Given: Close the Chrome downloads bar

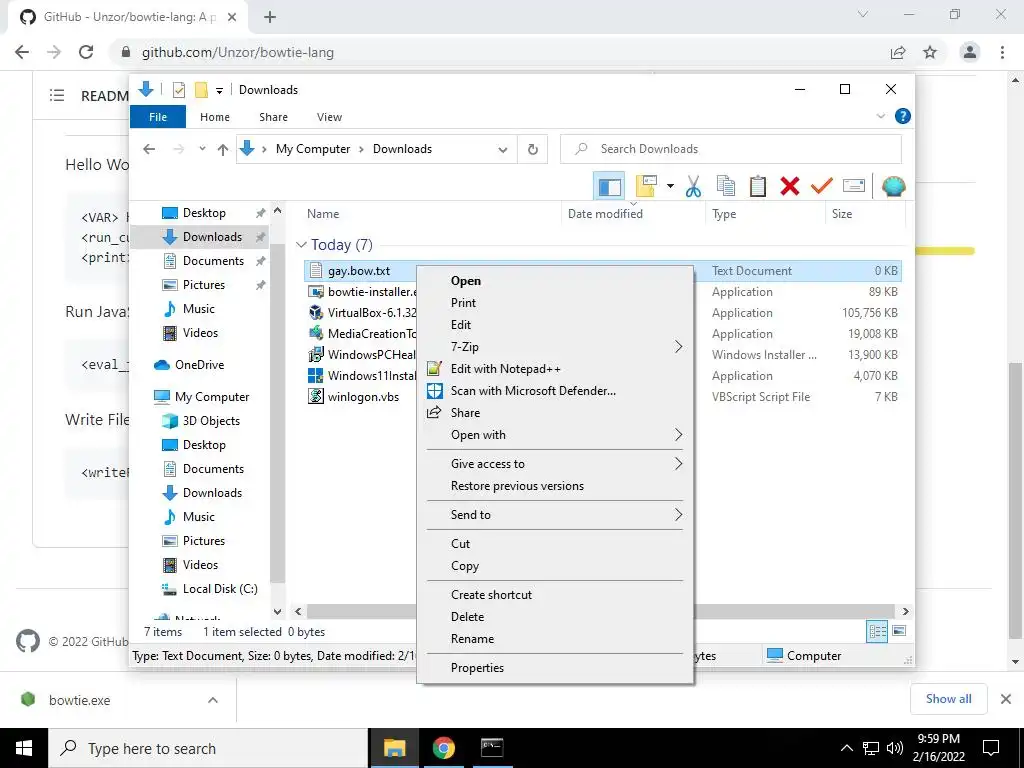Looking at the screenshot, I should [x=1006, y=699].
